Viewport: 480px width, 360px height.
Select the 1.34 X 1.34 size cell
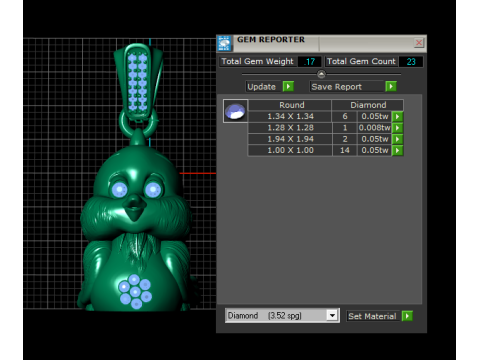click(x=290, y=116)
